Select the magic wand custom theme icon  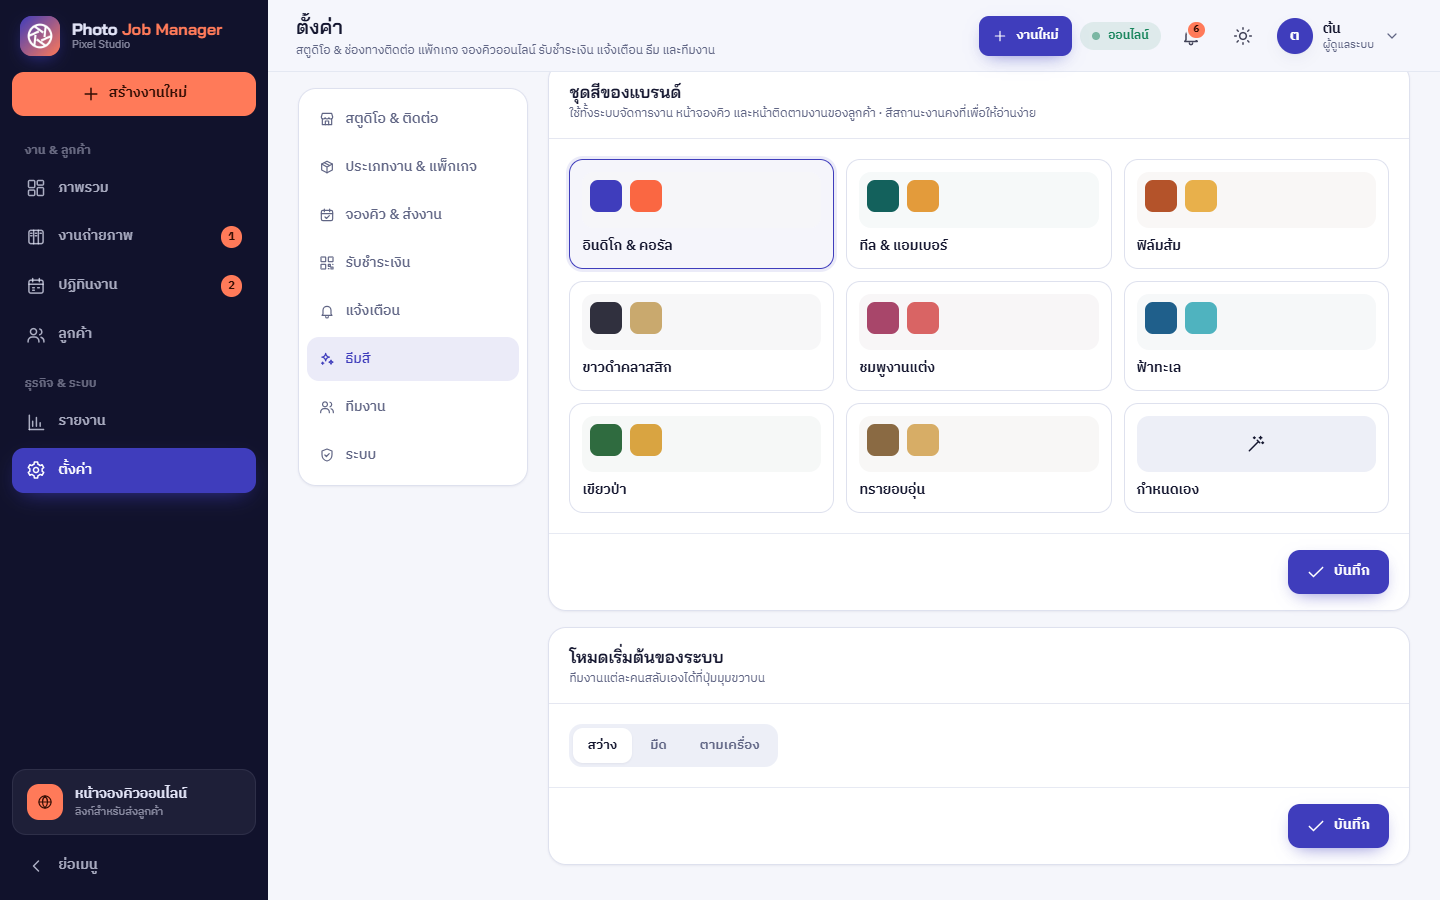click(x=1256, y=443)
